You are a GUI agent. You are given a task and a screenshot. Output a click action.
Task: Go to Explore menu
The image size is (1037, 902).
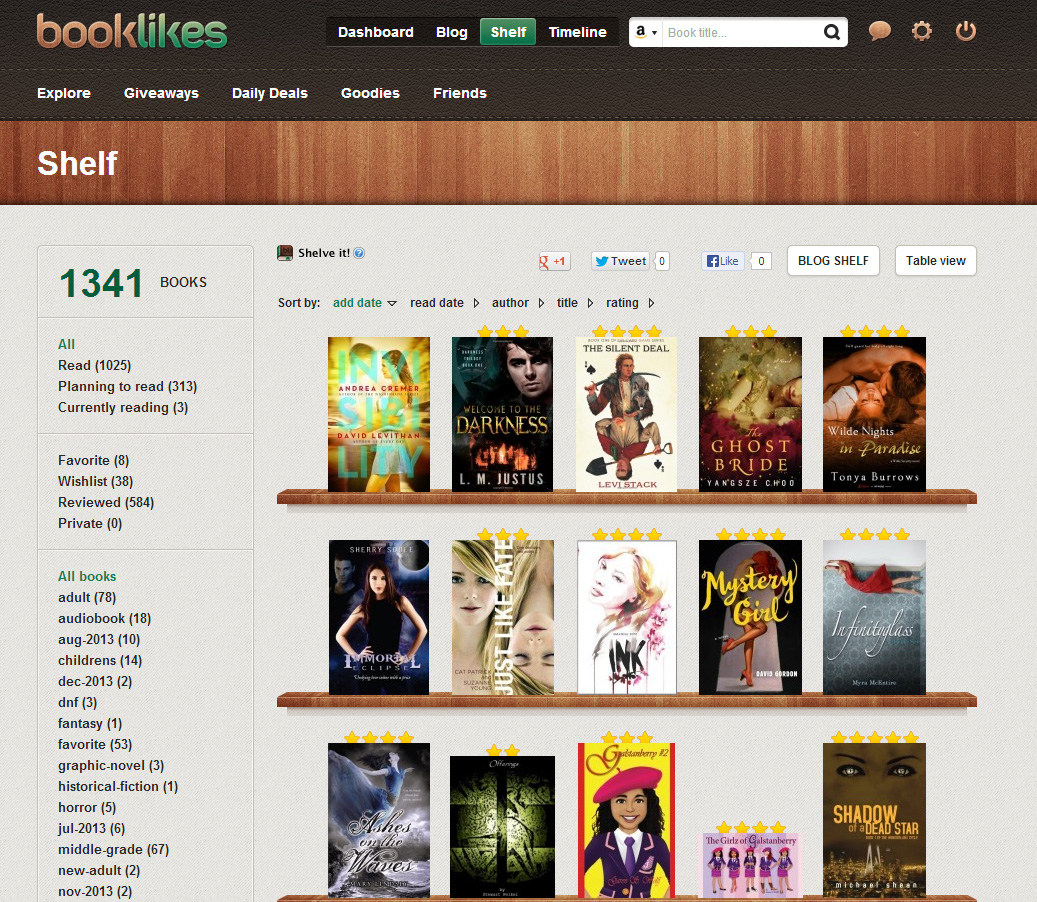(x=63, y=93)
